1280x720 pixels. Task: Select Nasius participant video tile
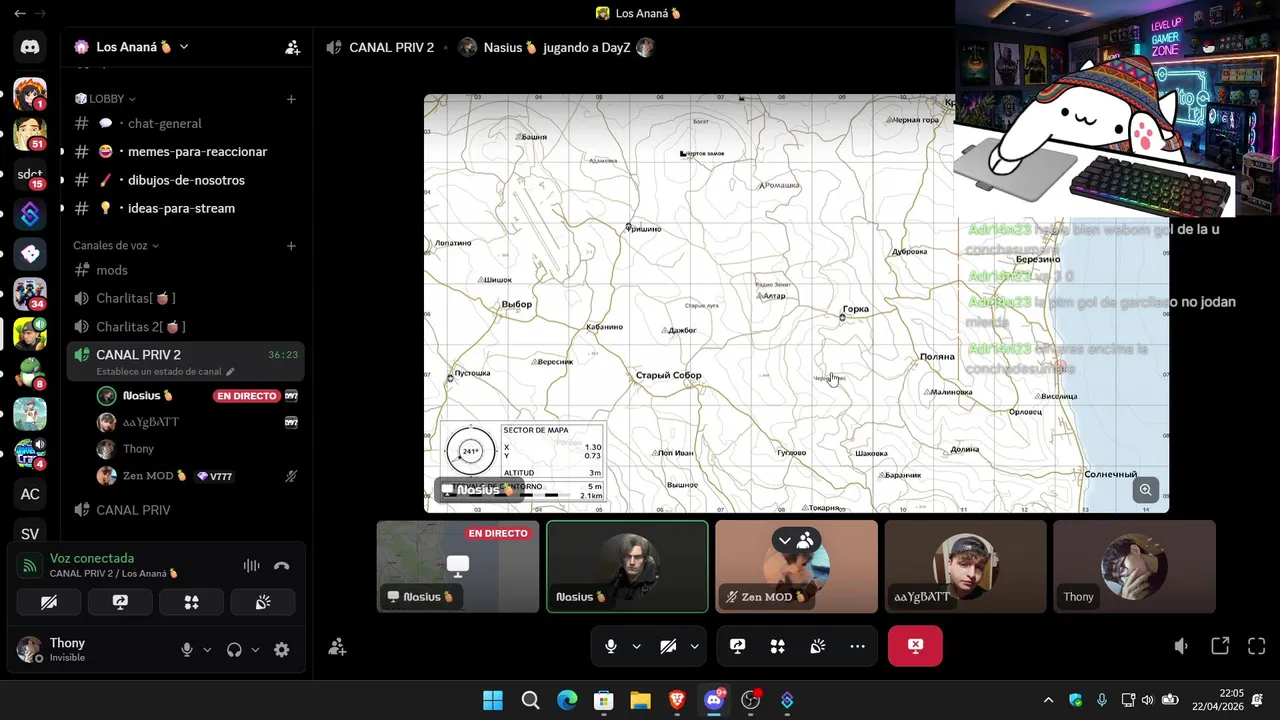pyautogui.click(x=627, y=566)
